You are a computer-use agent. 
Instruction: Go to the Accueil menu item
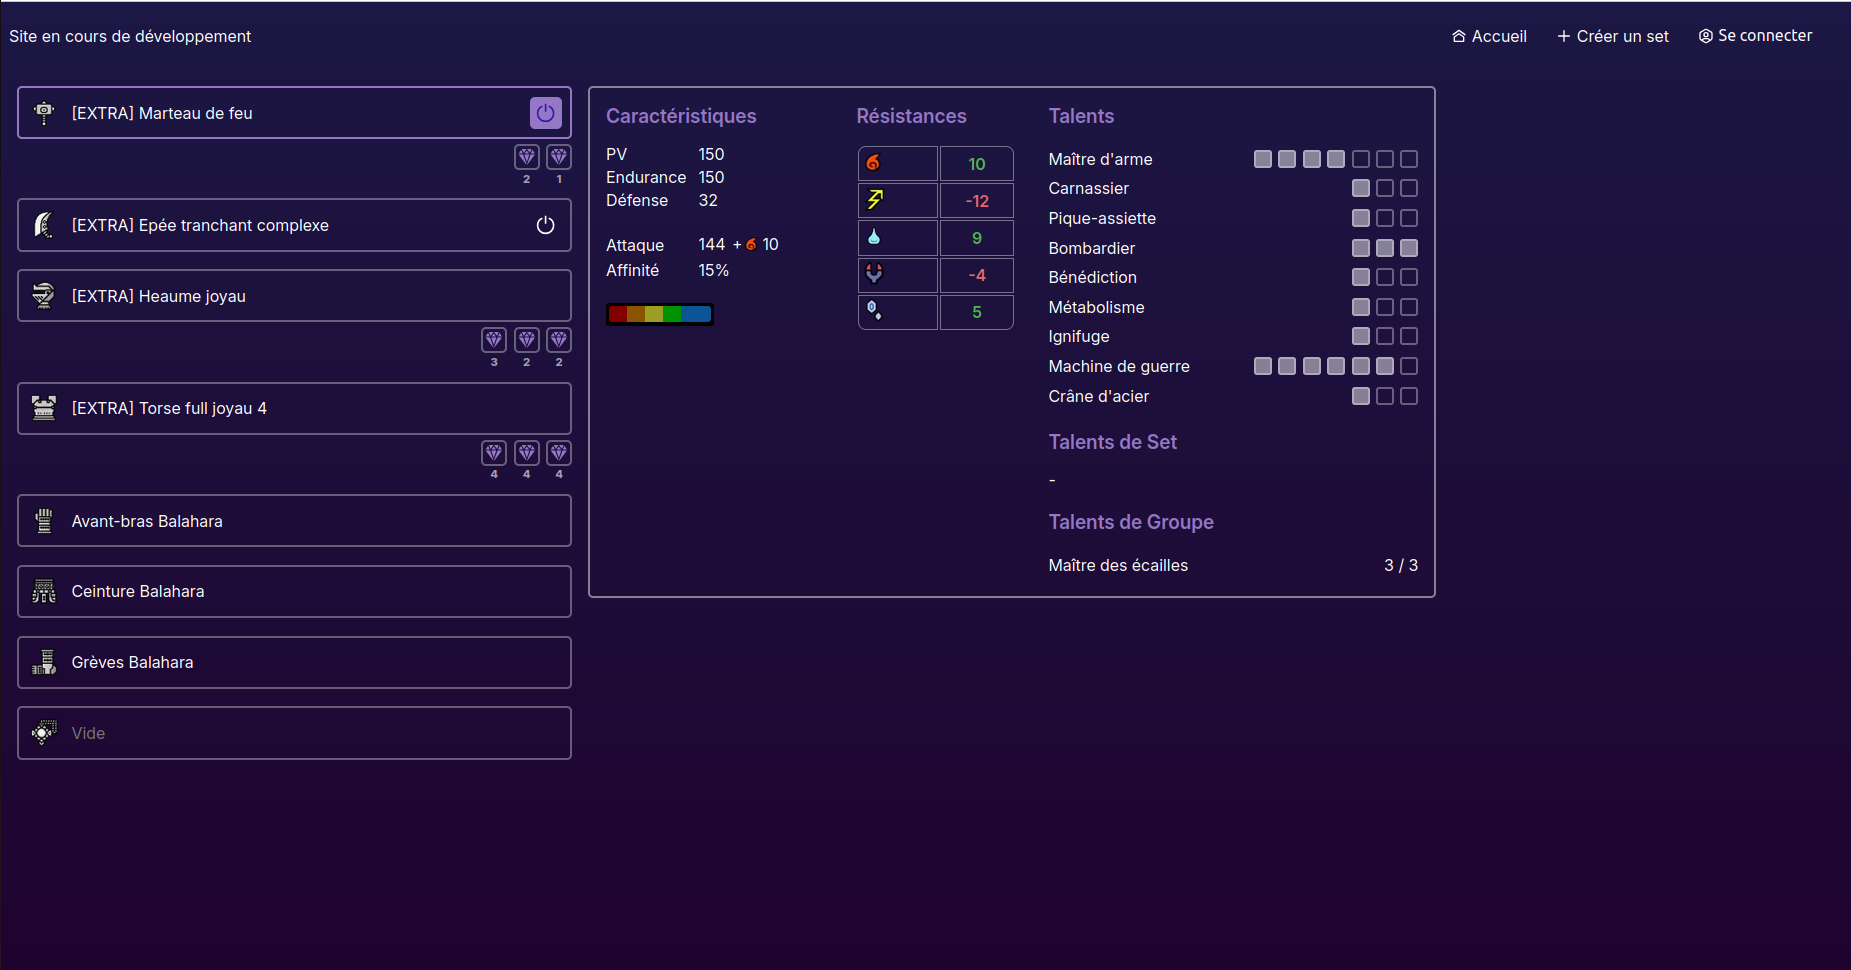pos(1489,36)
